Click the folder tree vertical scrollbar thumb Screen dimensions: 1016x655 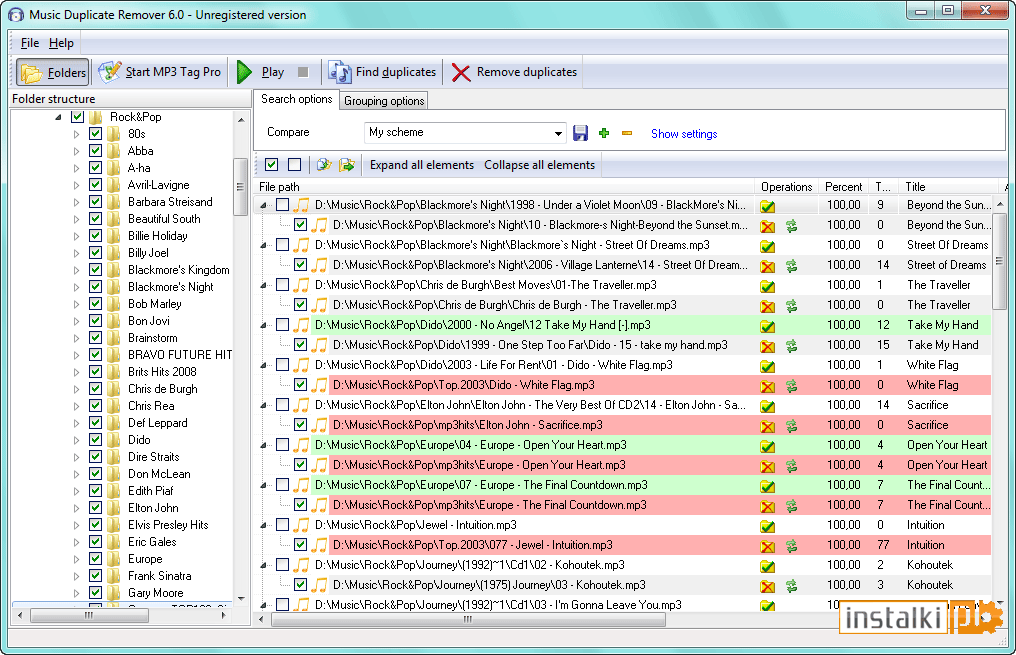click(x=240, y=187)
